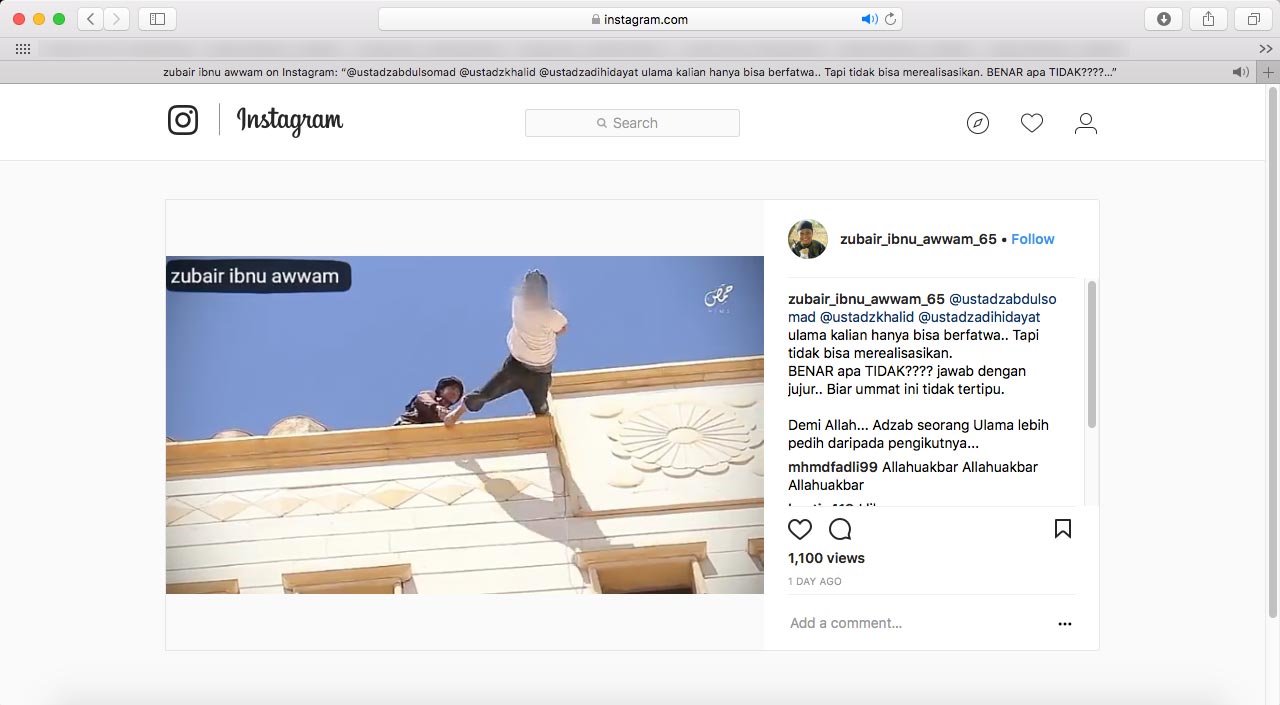Click the Add a comment field

(900, 623)
